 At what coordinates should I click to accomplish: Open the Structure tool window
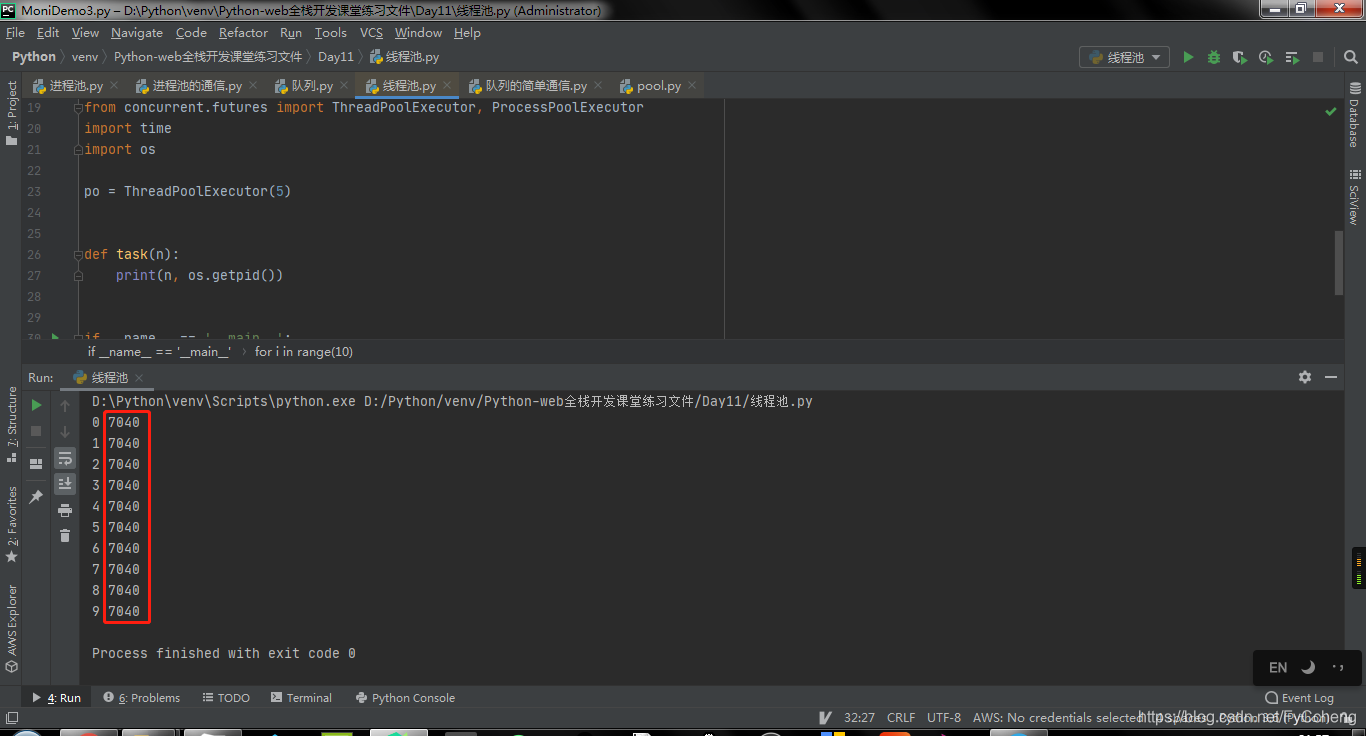click(x=12, y=424)
